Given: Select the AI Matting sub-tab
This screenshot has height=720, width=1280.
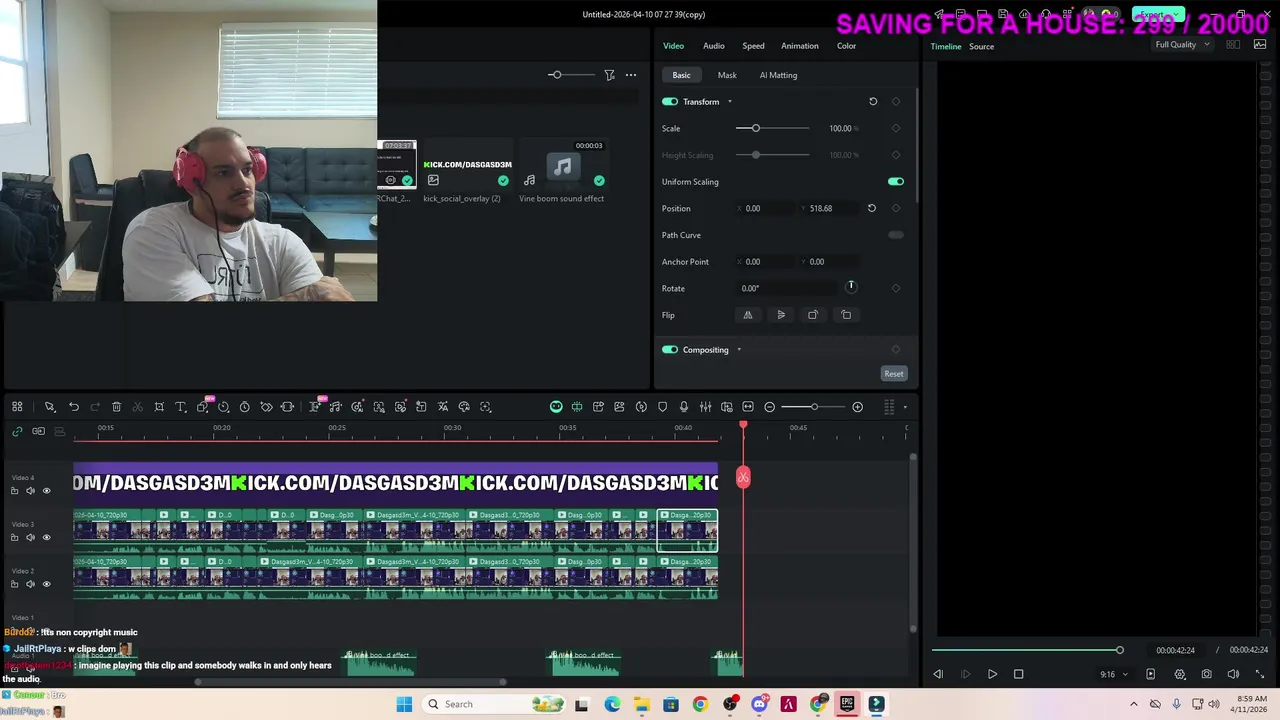Looking at the screenshot, I should pyautogui.click(x=778, y=75).
